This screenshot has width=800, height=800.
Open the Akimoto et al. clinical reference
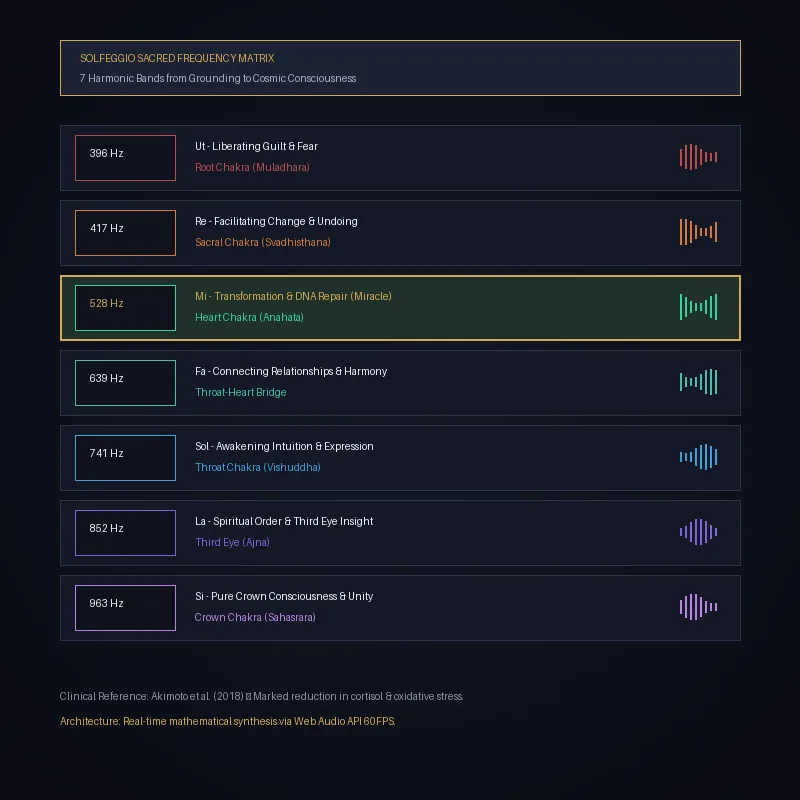coord(261,696)
